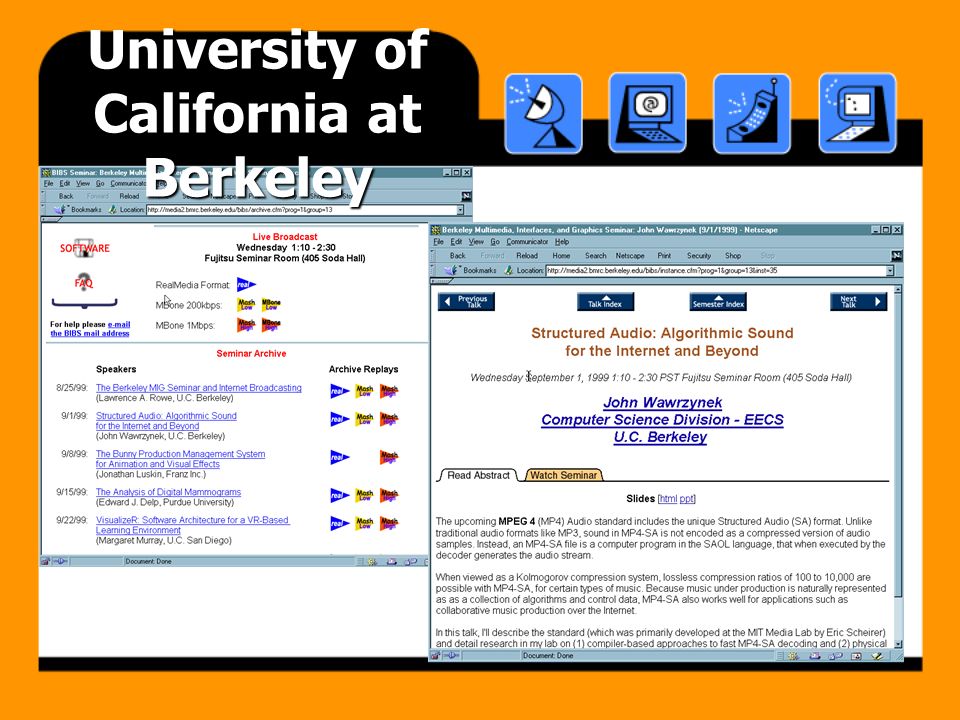Play Mash High replay for 8/25/99 seminar
Screen dimensions: 960x720
pyautogui.click(x=389, y=391)
